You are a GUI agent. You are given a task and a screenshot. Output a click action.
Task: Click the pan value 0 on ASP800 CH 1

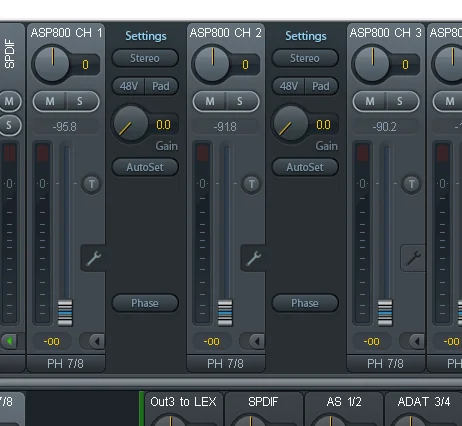coord(85,64)
